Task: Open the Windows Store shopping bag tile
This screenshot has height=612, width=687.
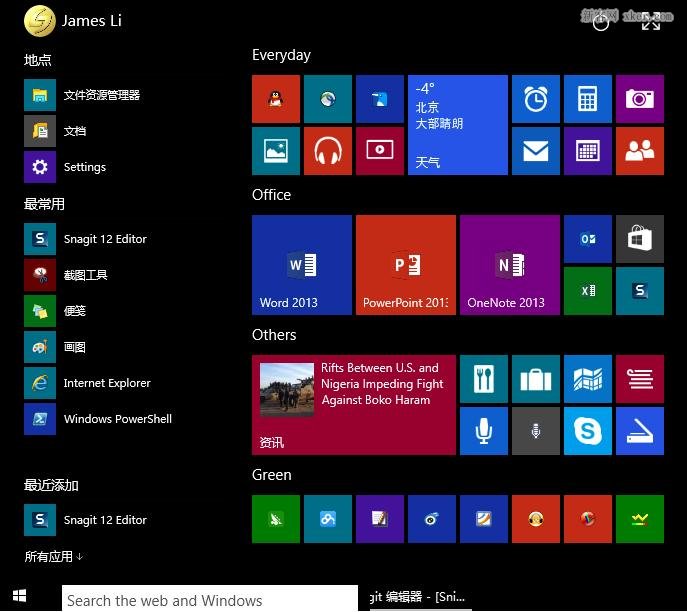Action: tap(640, 239)
